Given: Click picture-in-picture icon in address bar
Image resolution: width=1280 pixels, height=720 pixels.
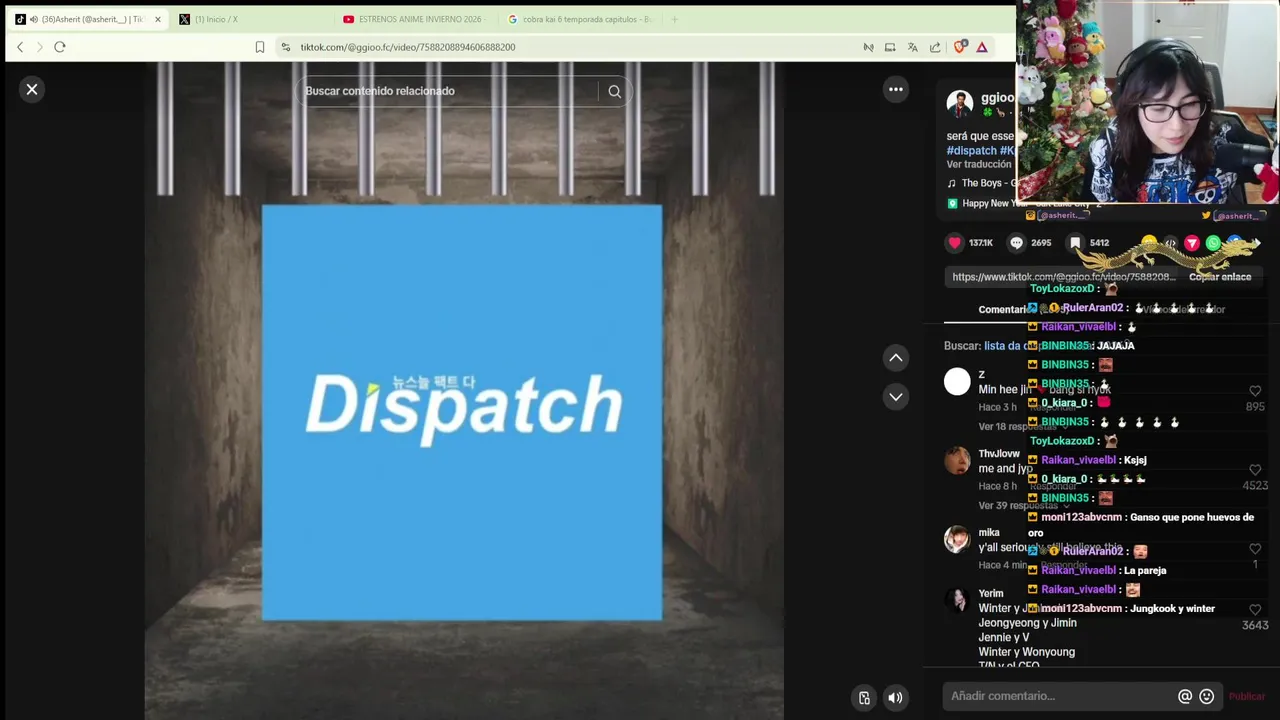Looking at the screenshot, I should click(x=890, y=47).
